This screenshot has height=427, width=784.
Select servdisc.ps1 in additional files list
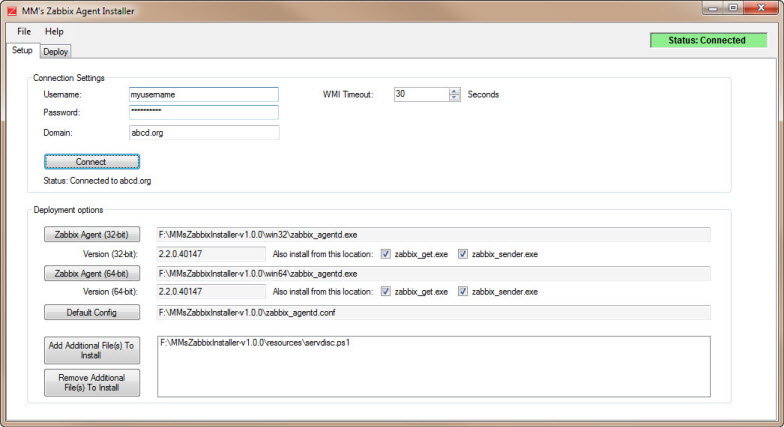coord(255,343)
